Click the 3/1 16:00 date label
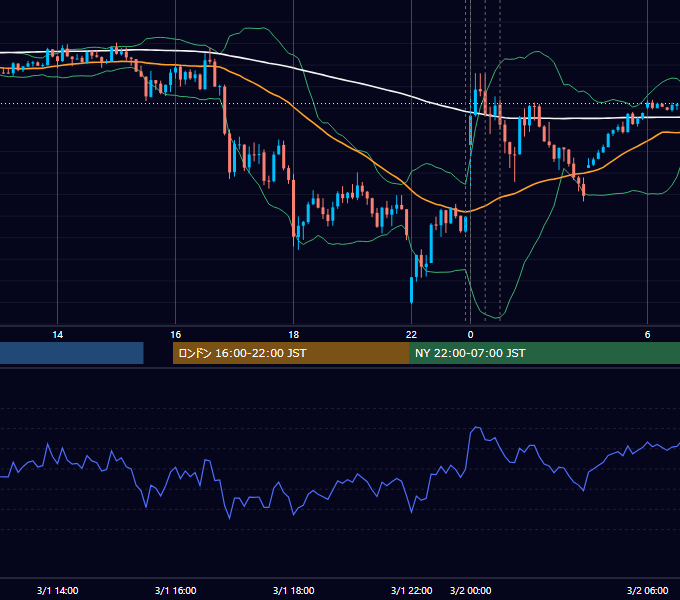The height and width of the screenshot is (600, 680). click(x=175, y=590)
